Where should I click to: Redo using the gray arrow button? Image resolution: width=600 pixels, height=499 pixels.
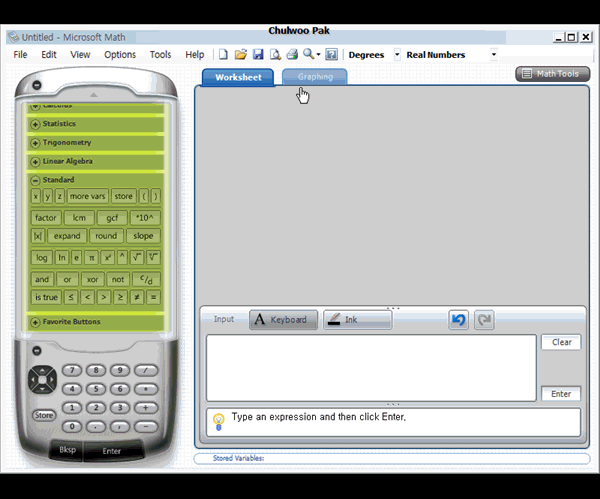click(x=484, y=320)
